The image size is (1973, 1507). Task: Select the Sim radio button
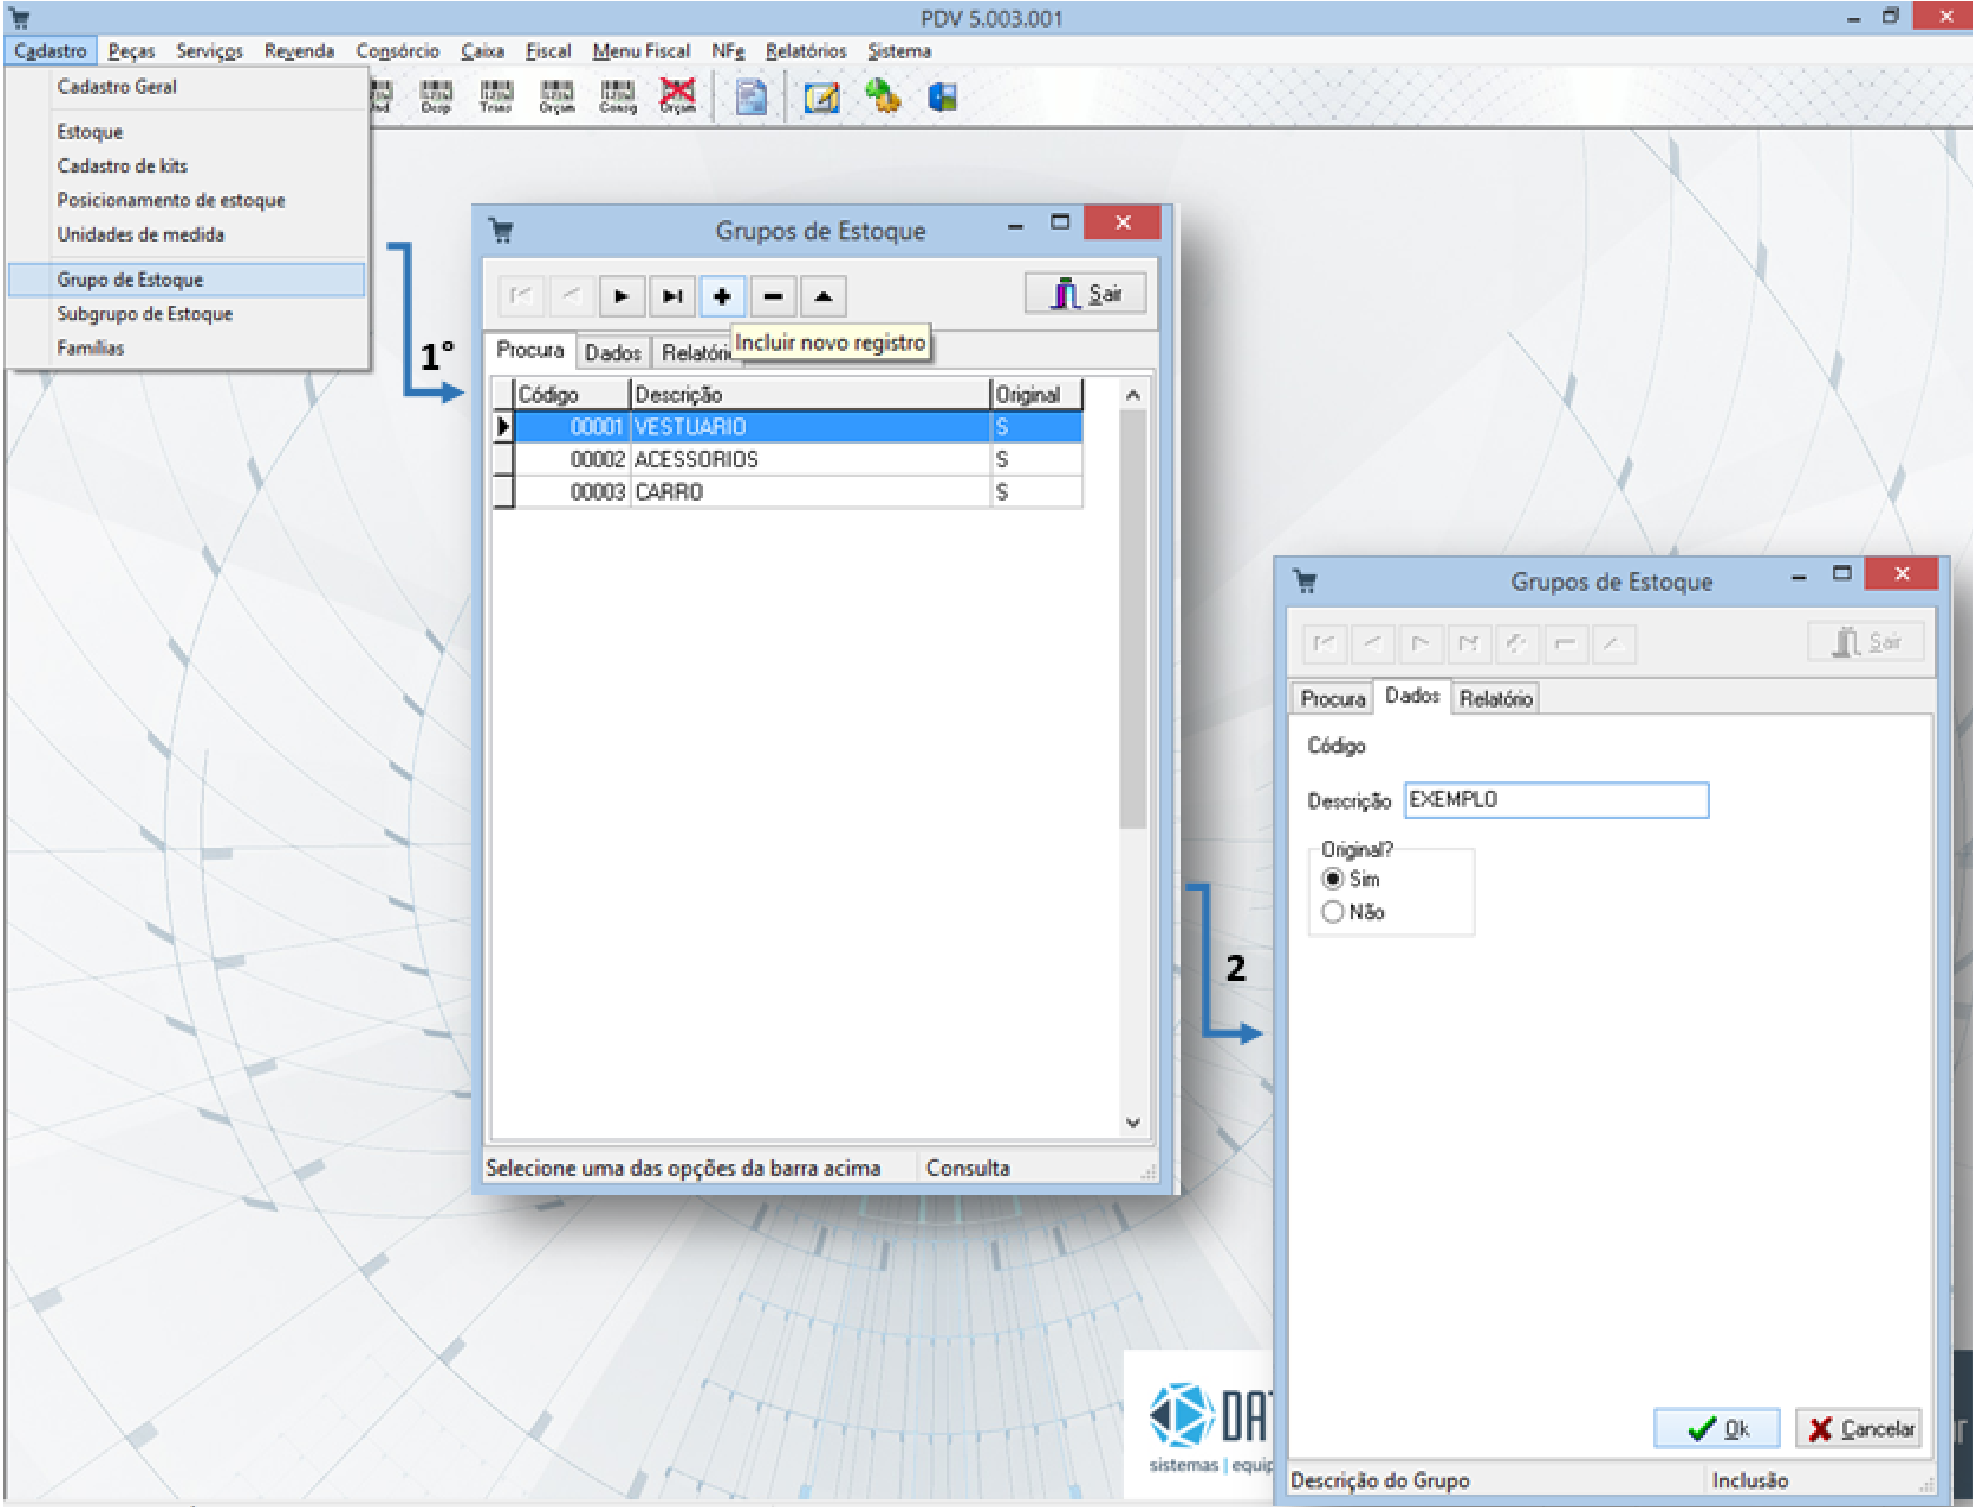pyautogui.click(x=1332, y=879)
